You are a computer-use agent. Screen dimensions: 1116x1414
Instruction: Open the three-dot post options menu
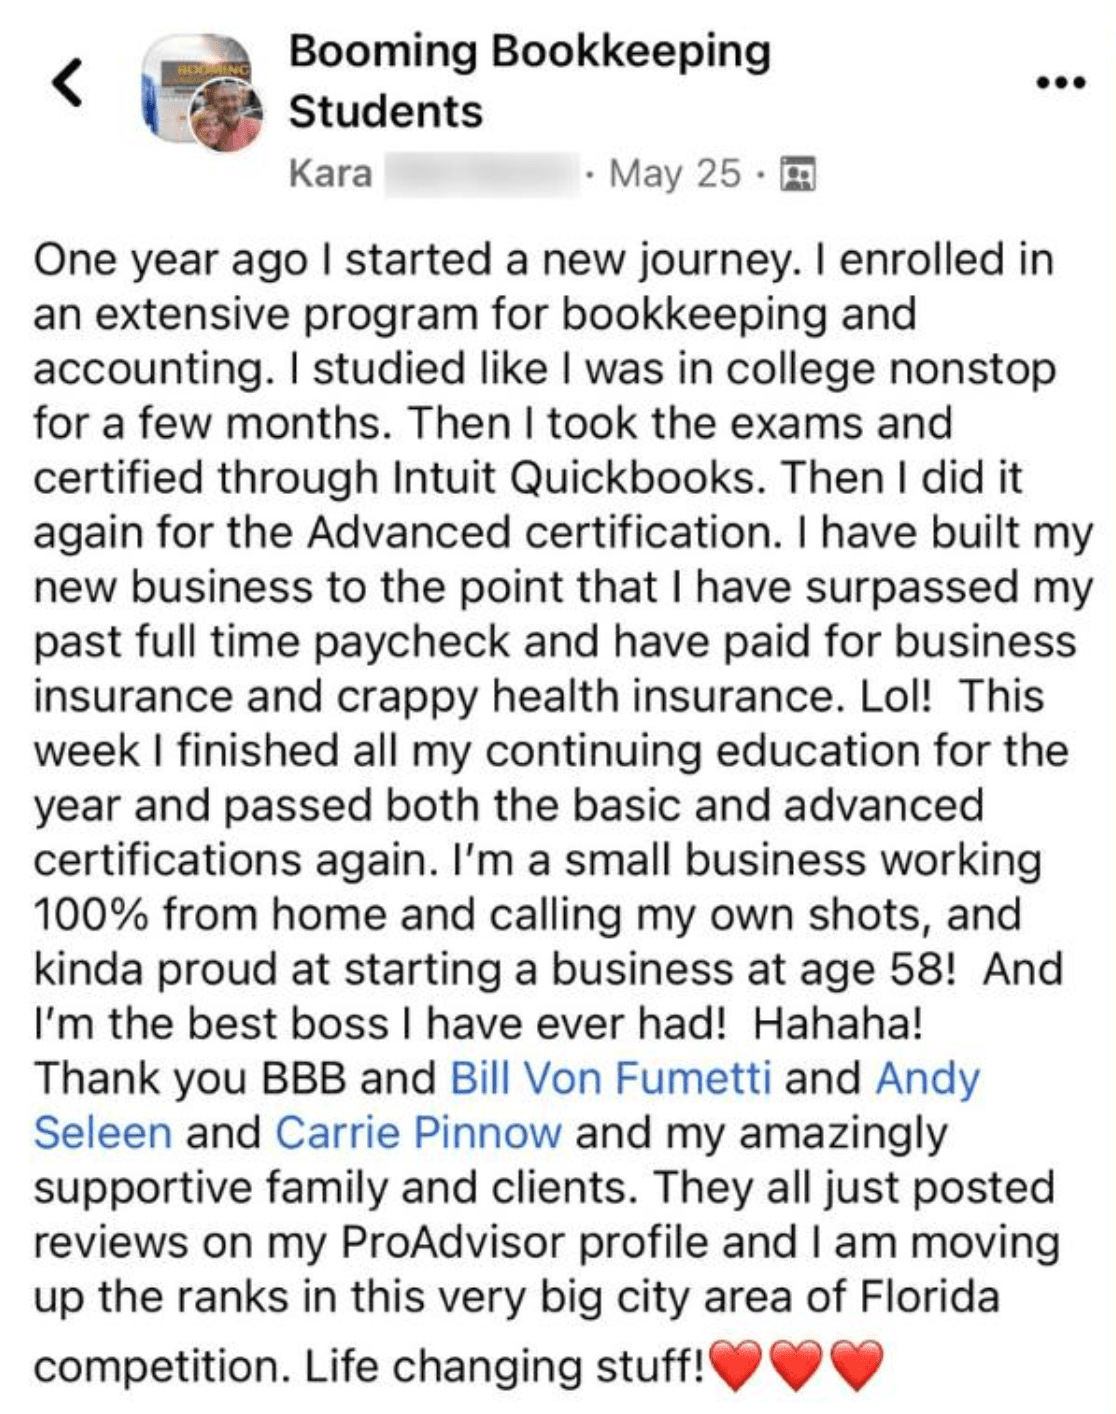tap(1061, 82)
